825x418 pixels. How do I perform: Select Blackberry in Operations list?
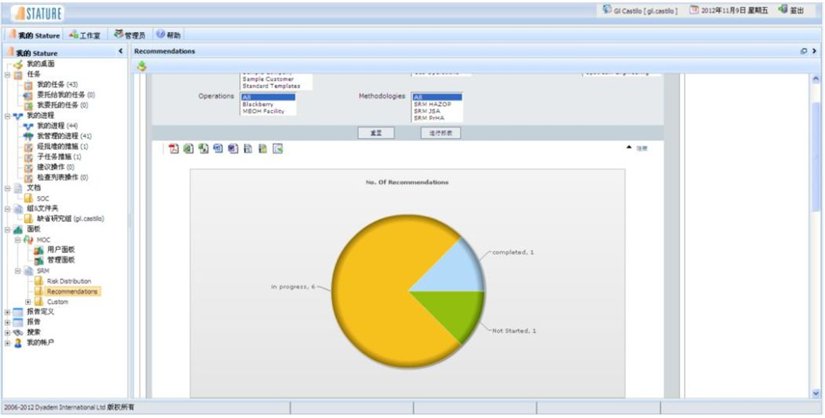coord(268,104)
